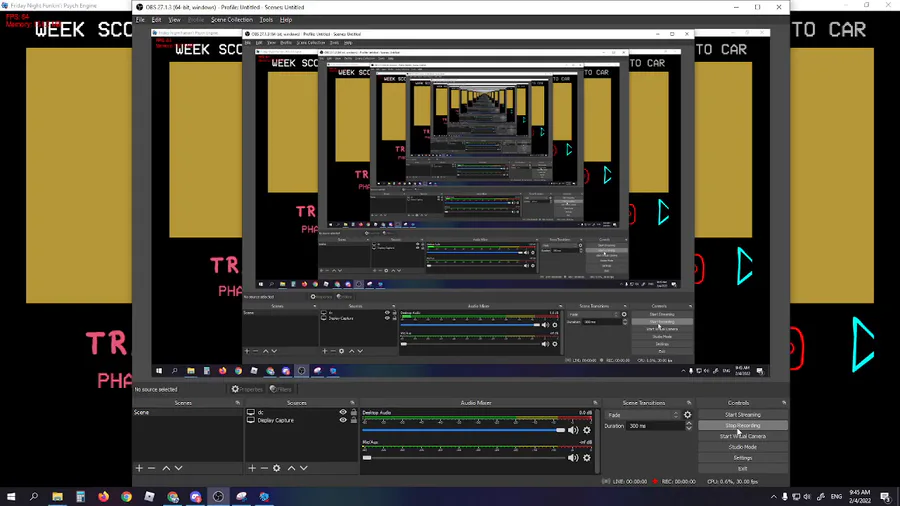The height and width of the screenshot is (506, 900).
Task: Open the Fade transition dropdown
Action: (642, 415)
